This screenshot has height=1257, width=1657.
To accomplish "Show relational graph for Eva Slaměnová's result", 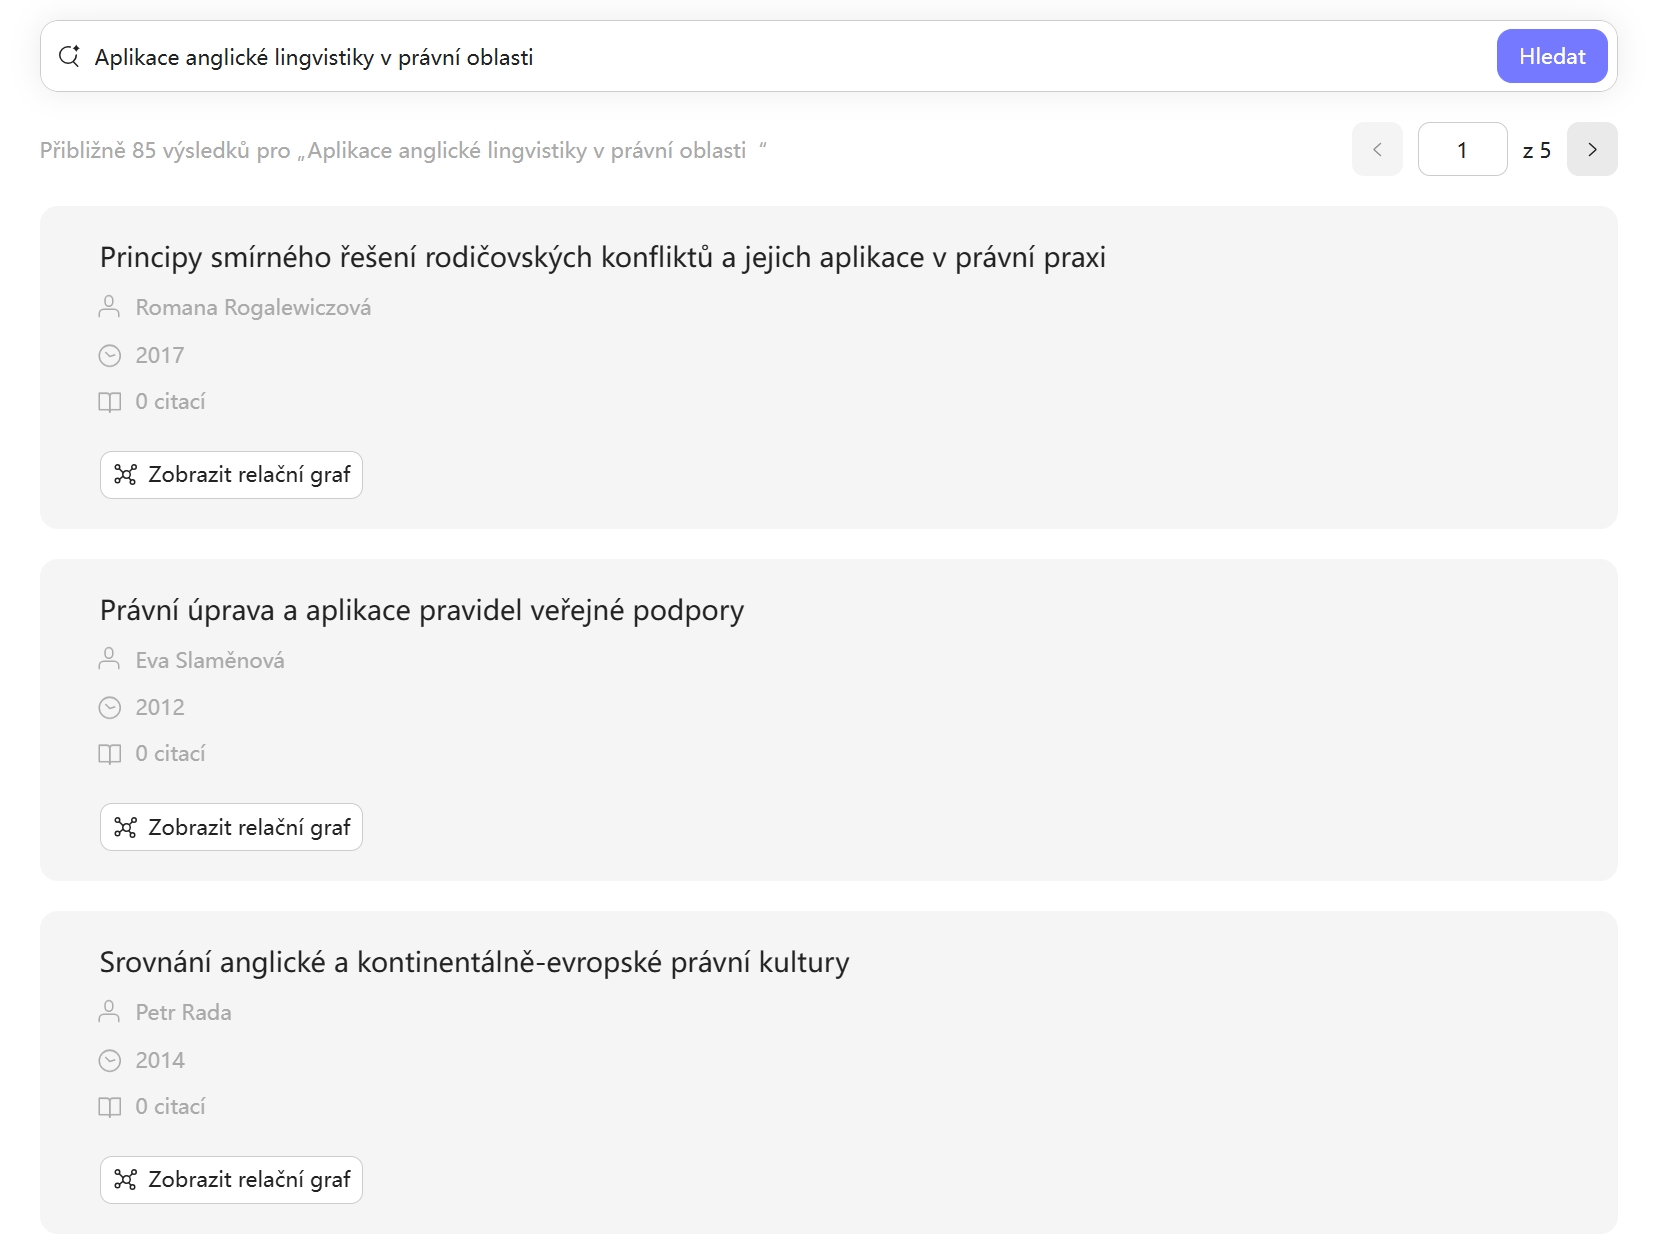I will (231, 827).
